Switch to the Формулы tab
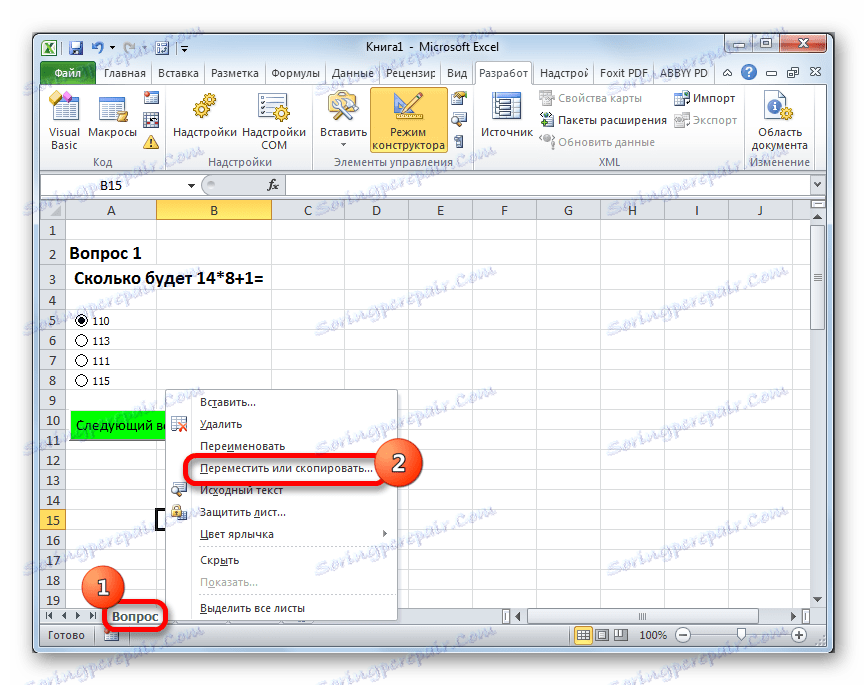 click(295, 73)
